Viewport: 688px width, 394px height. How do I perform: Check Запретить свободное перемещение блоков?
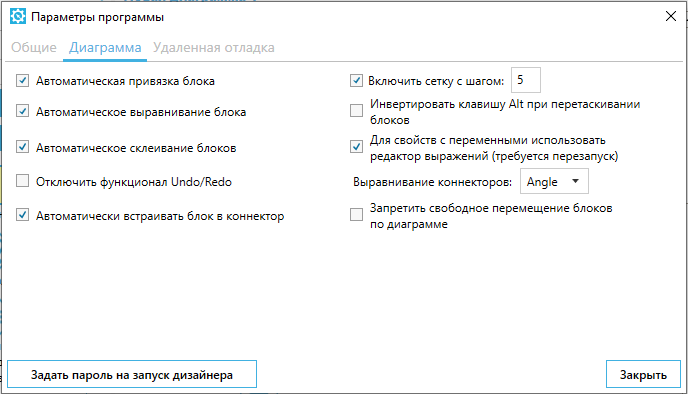click(356, 215)
